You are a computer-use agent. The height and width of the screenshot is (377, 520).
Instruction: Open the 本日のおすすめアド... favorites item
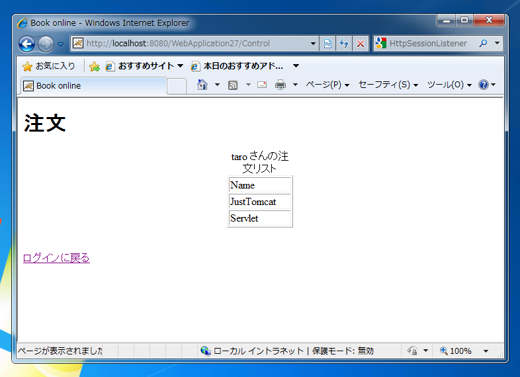click(237, 66)
